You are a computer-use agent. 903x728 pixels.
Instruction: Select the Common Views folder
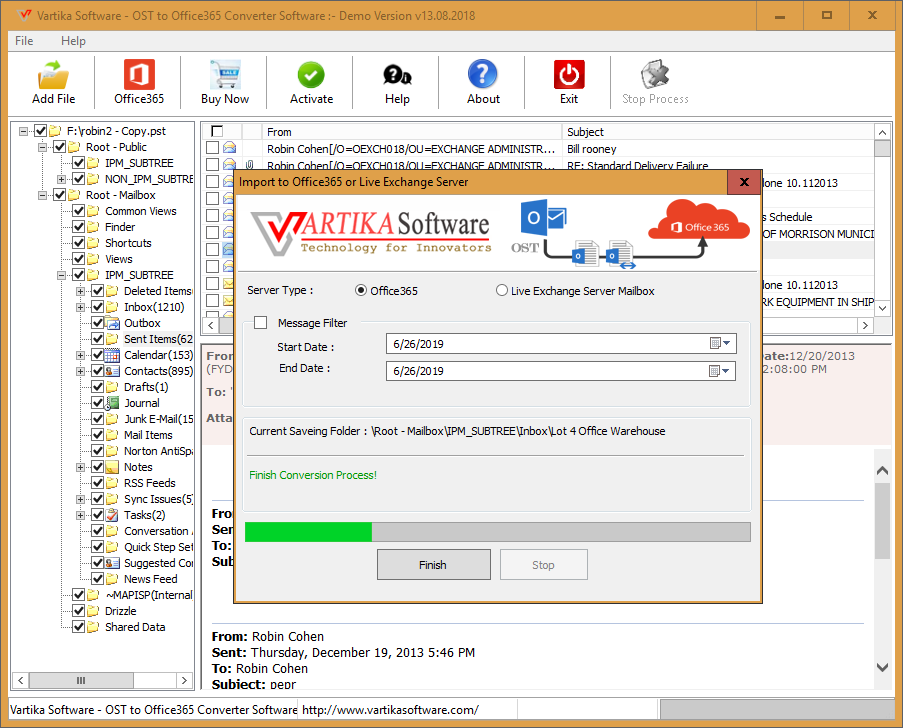[141, 211]
